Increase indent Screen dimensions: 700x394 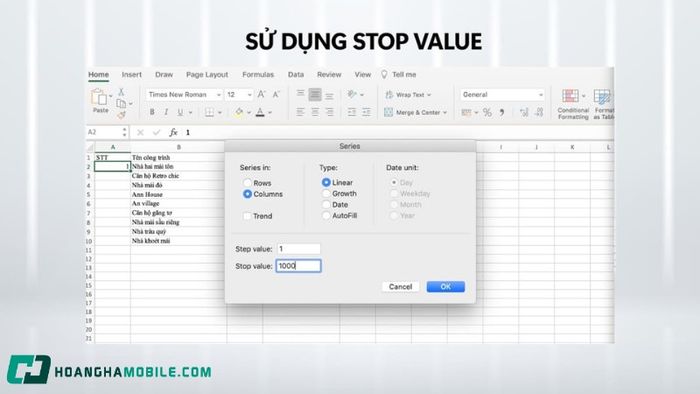point(366,112)
